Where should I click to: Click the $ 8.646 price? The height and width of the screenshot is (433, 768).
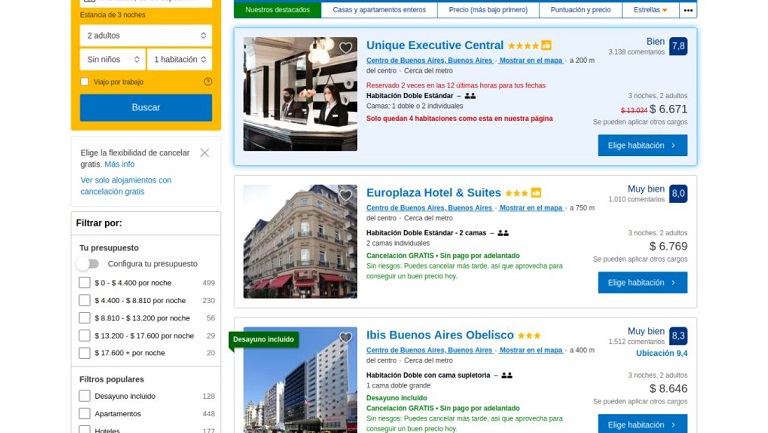tap(668, 388)
